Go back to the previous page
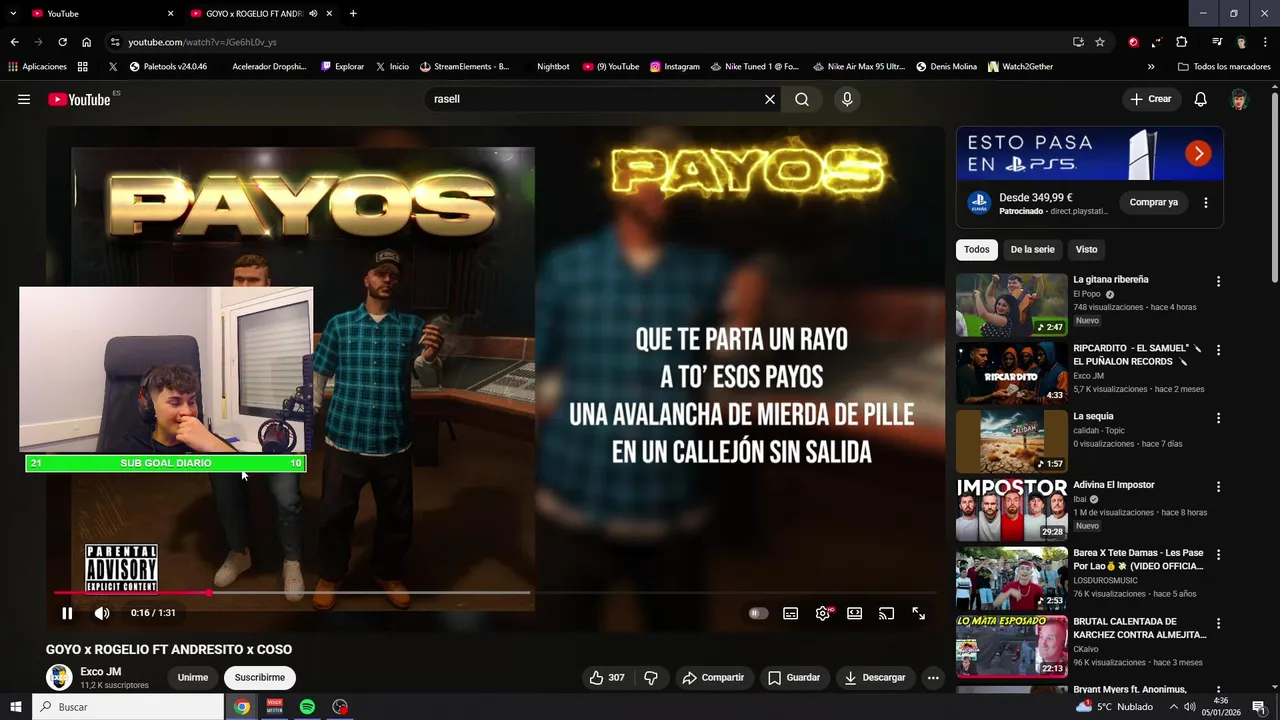1280x720 pixels. tap(14, 42)
